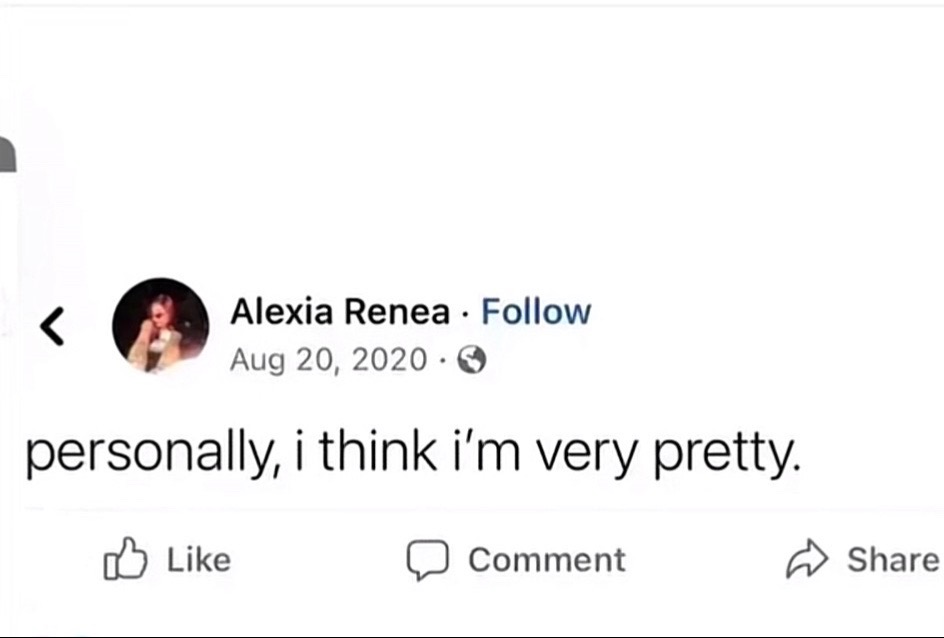Click the surname Renea in the header

point(397,312)
